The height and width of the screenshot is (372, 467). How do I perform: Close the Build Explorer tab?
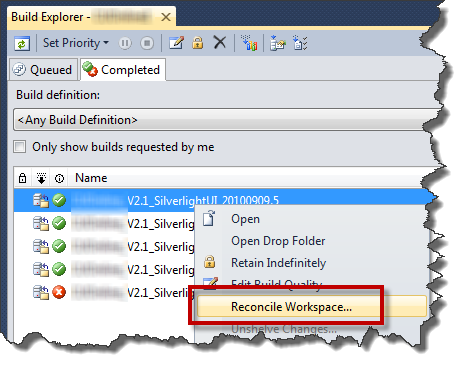pyautogui.click(x=166, y=17)
